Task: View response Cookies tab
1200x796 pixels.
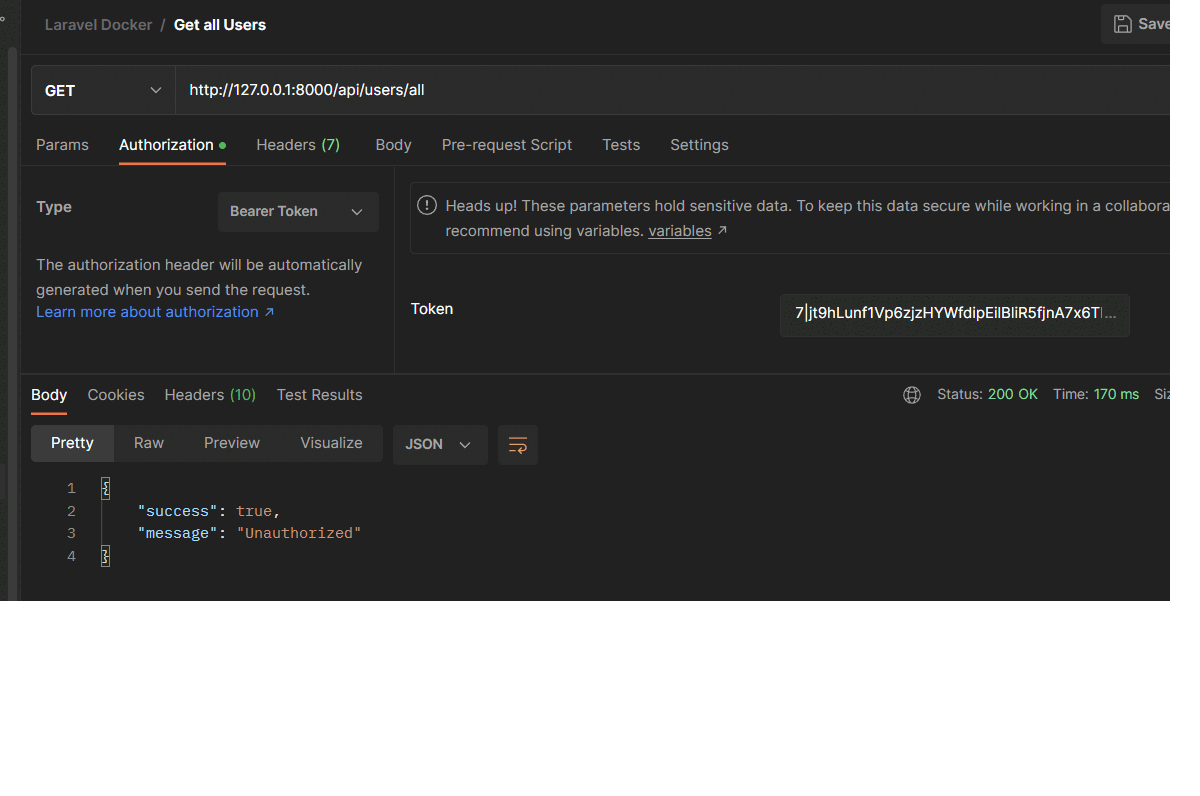Action: (x=115, y=394)
